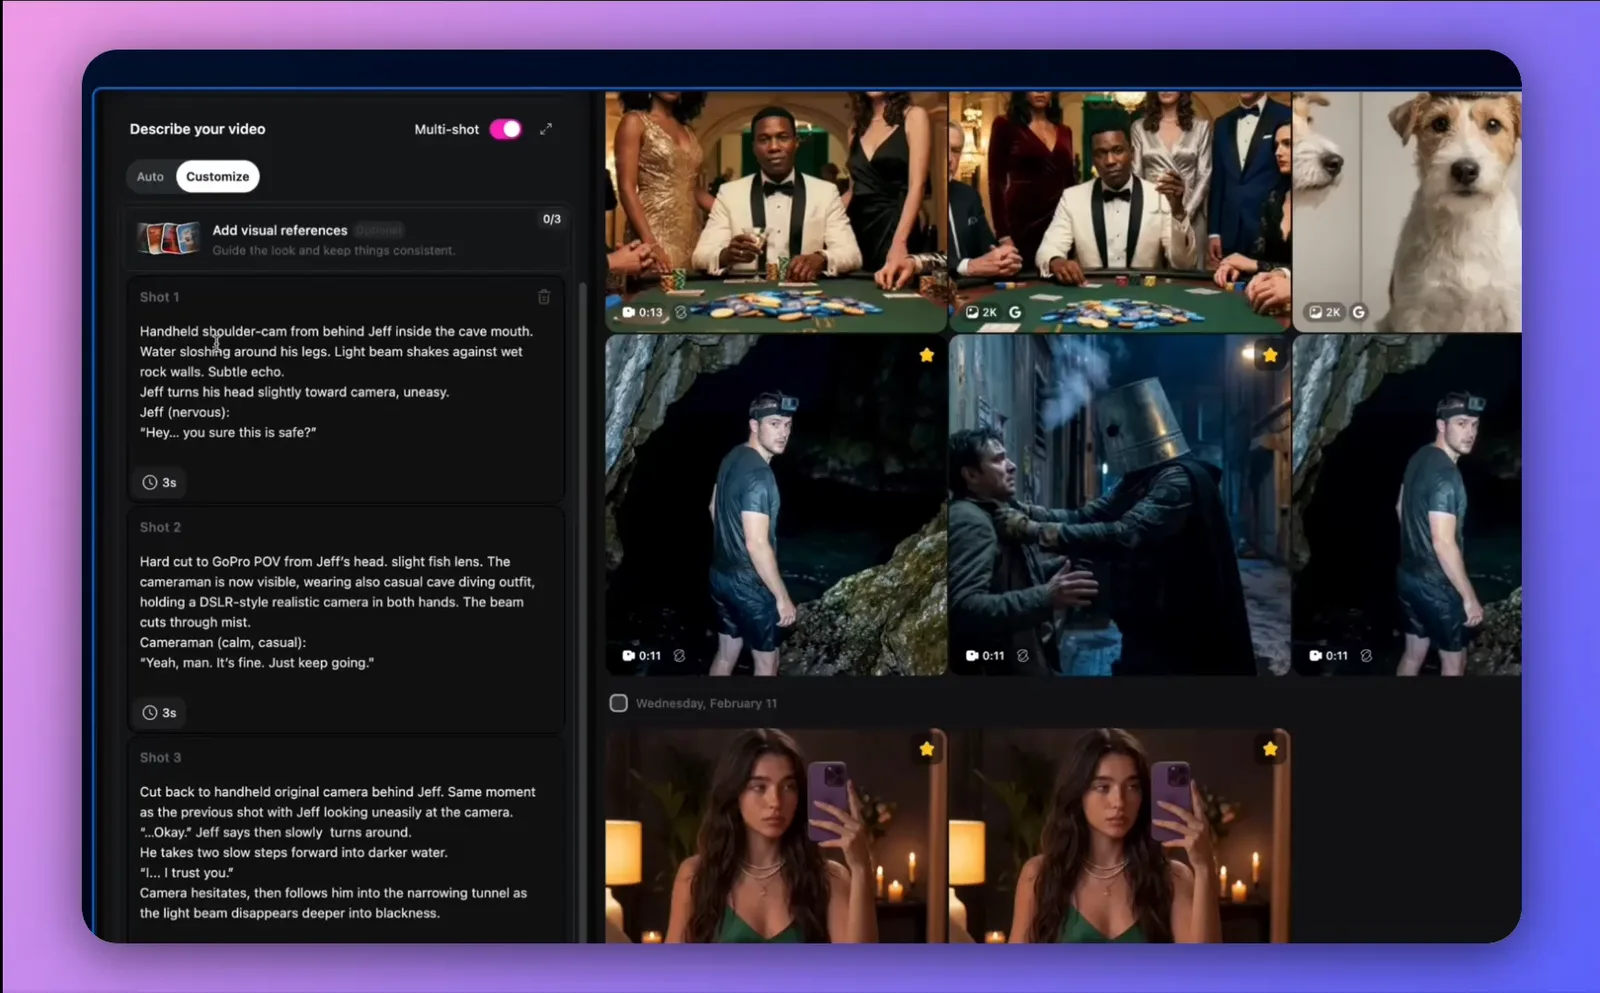
Task: Turn off the Multi-shot toggle
Action: click(505, 129)
